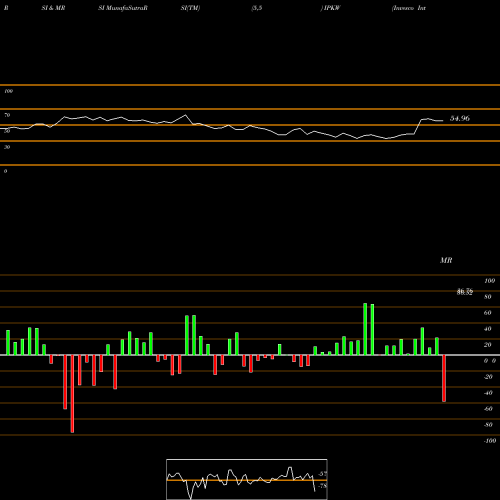The height and width of the screenshot is (500, 500).
Task: Click the MR axis label -60
Action: pos(488,409)
